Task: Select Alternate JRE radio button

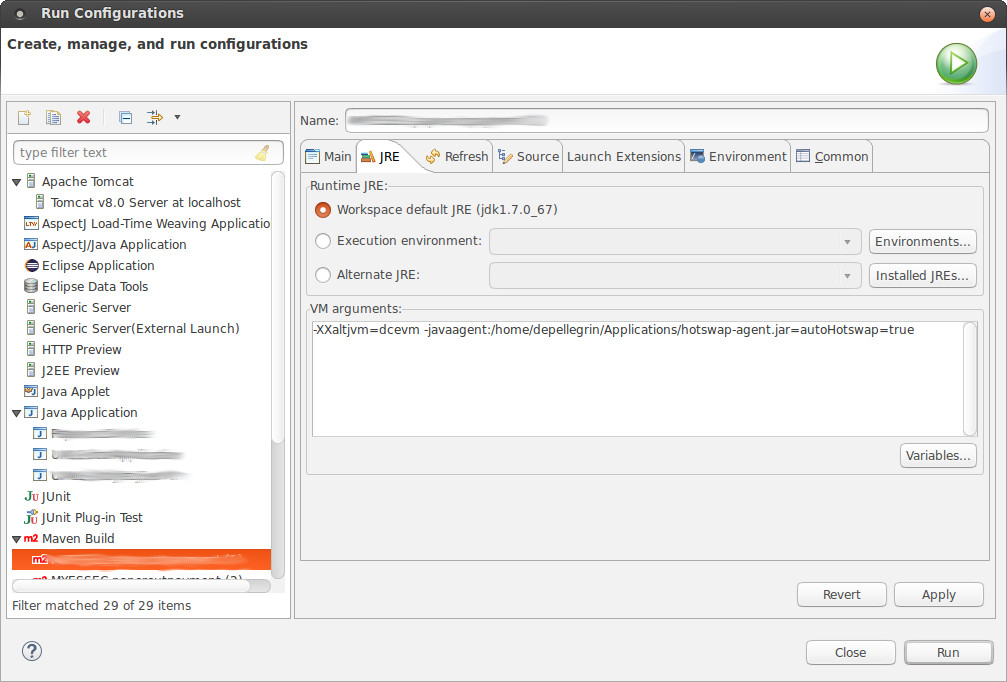Action: coord(323,275)
